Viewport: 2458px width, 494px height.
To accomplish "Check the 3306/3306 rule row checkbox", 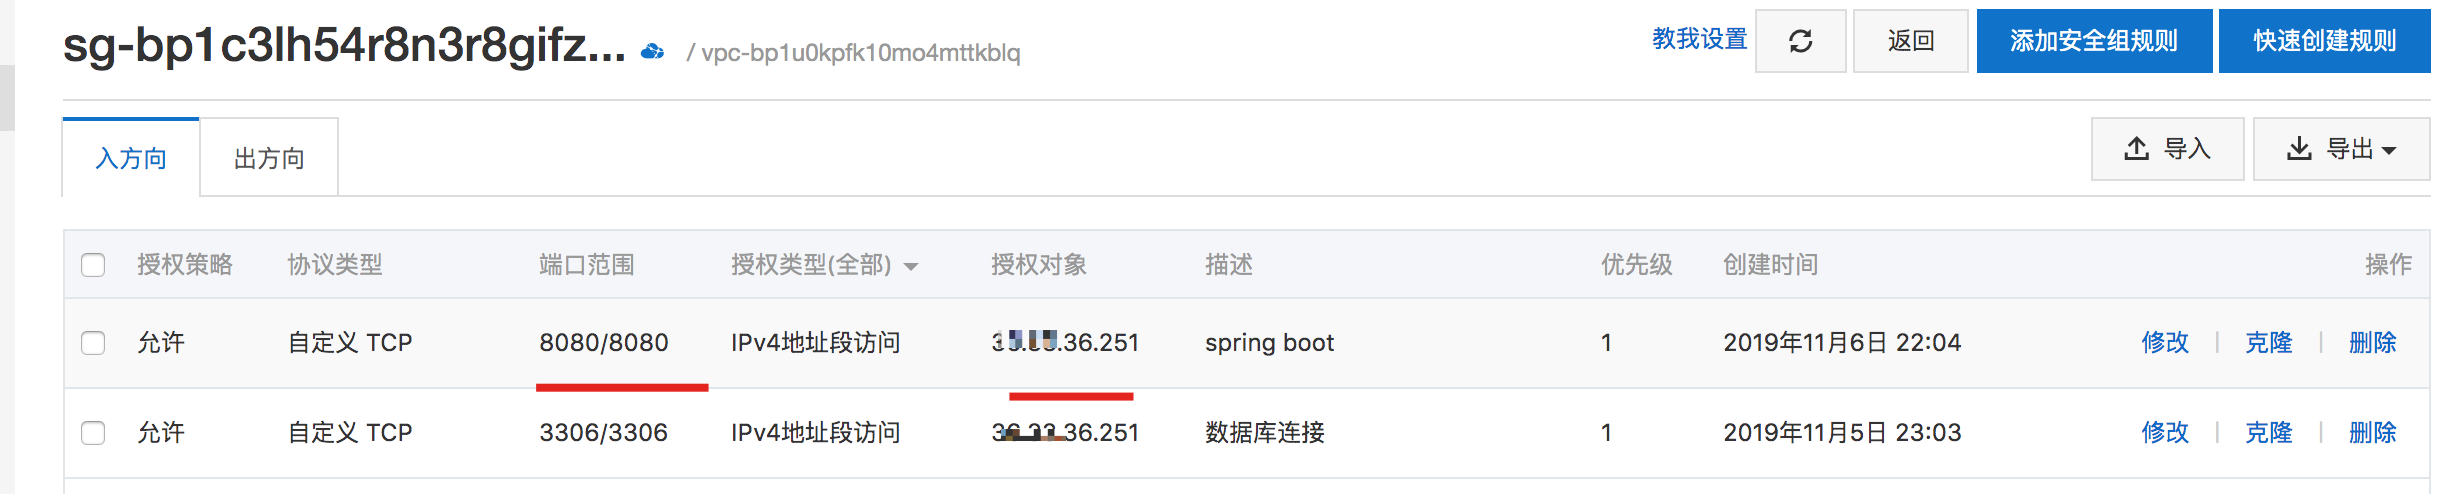I will tap(93, 433).
